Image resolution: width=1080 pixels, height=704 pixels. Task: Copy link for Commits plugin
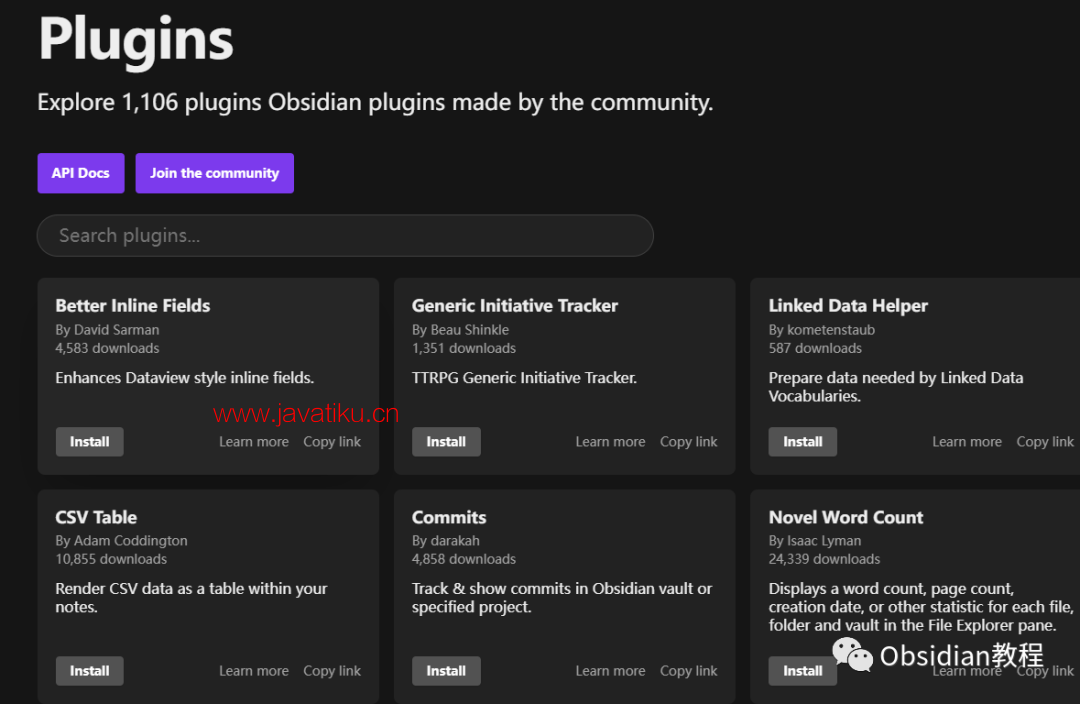(x=689, y=671)
